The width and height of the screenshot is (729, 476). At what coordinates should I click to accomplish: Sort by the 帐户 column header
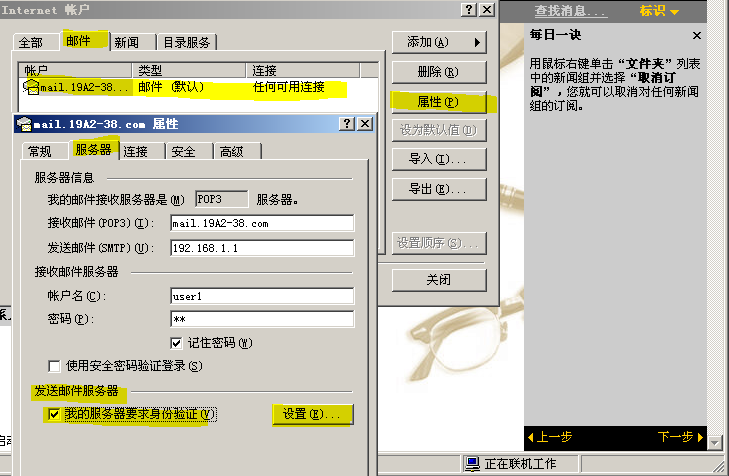pyautogui.click(x=75, y=70)
